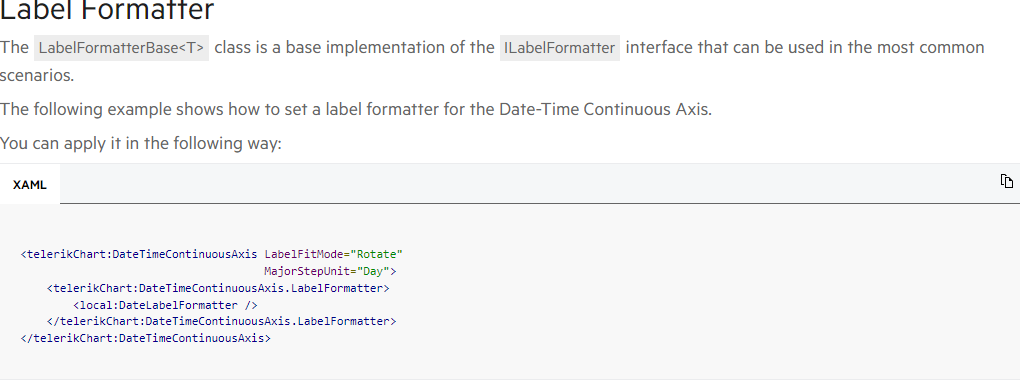This screenshot has height=388, width=1020.
Task: Click the LabelFormatterBase<T> inline code
Action: 122,48
